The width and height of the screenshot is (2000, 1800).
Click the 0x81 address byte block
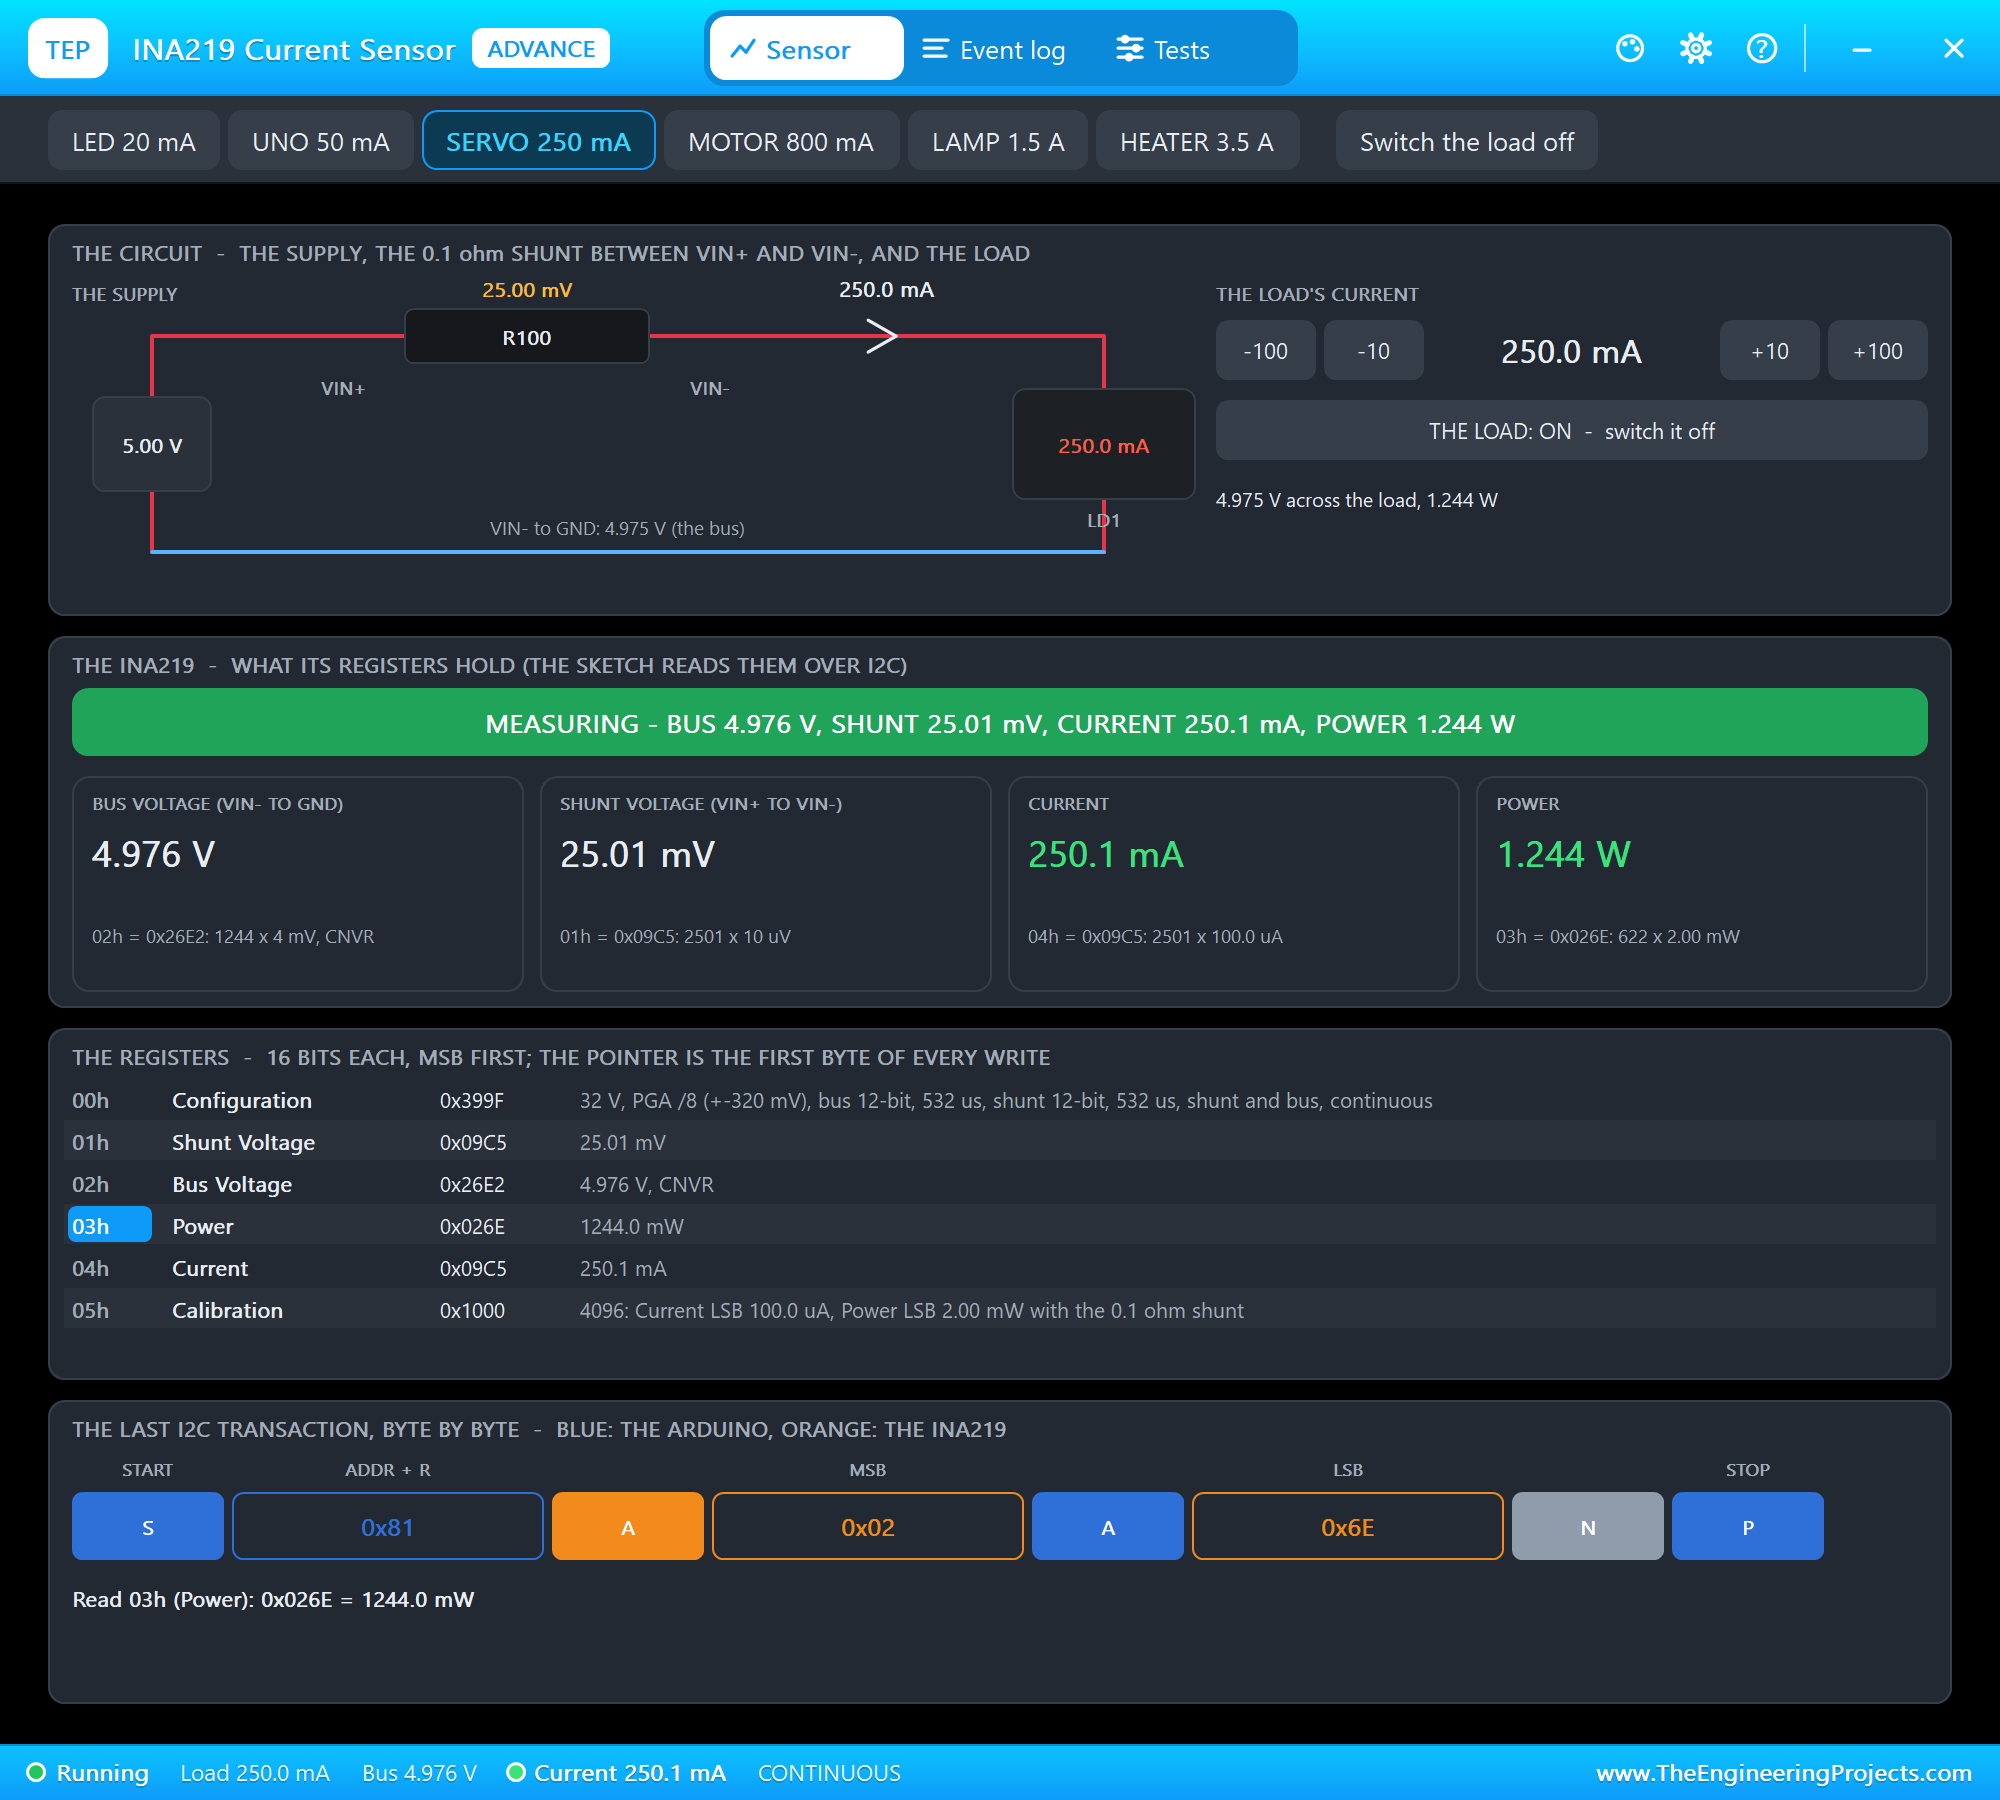(388, 1526)
